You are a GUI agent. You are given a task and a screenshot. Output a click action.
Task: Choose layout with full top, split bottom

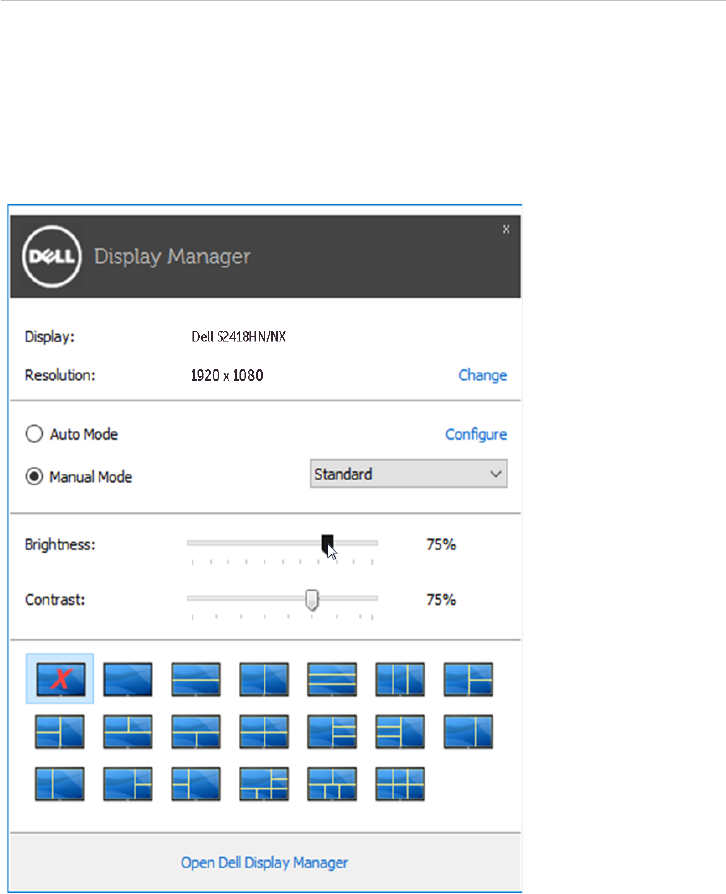(x=196, y=732)
